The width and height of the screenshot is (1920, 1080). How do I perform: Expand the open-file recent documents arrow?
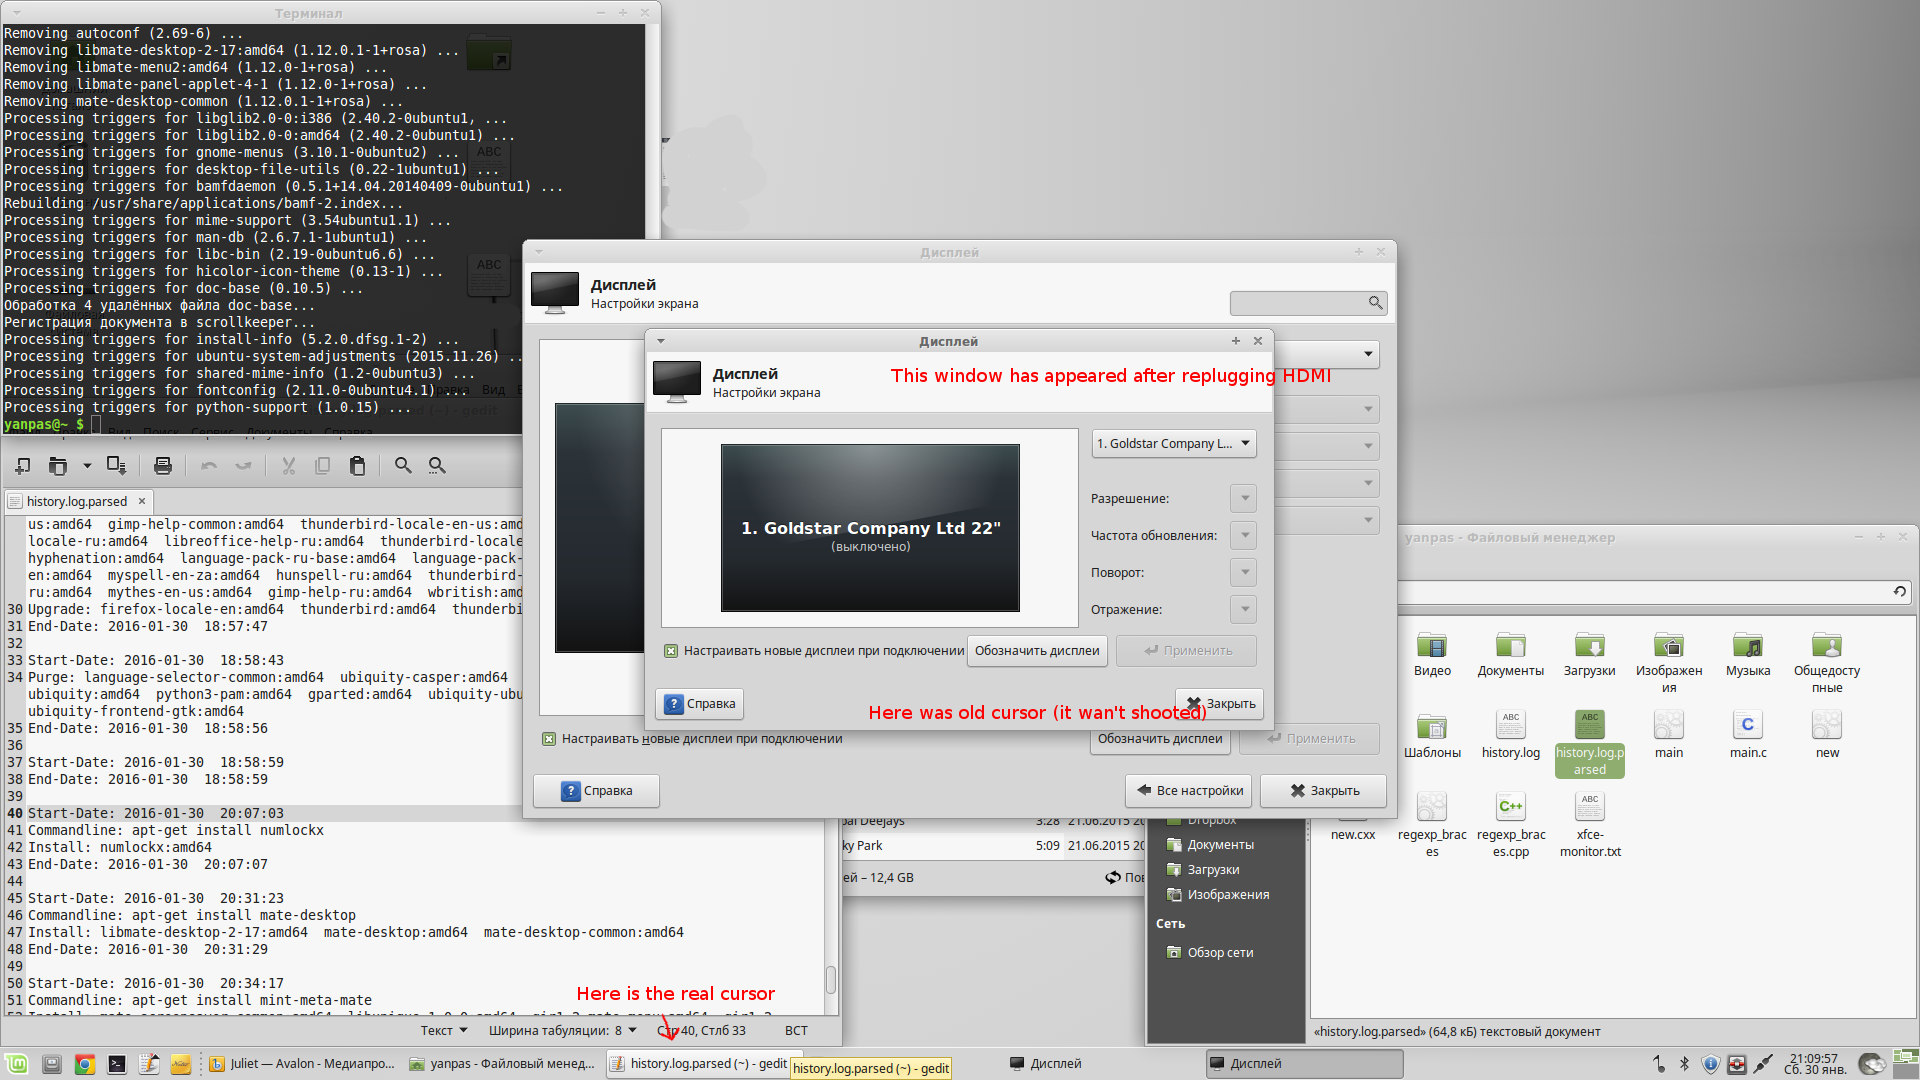tap(87, 466)
